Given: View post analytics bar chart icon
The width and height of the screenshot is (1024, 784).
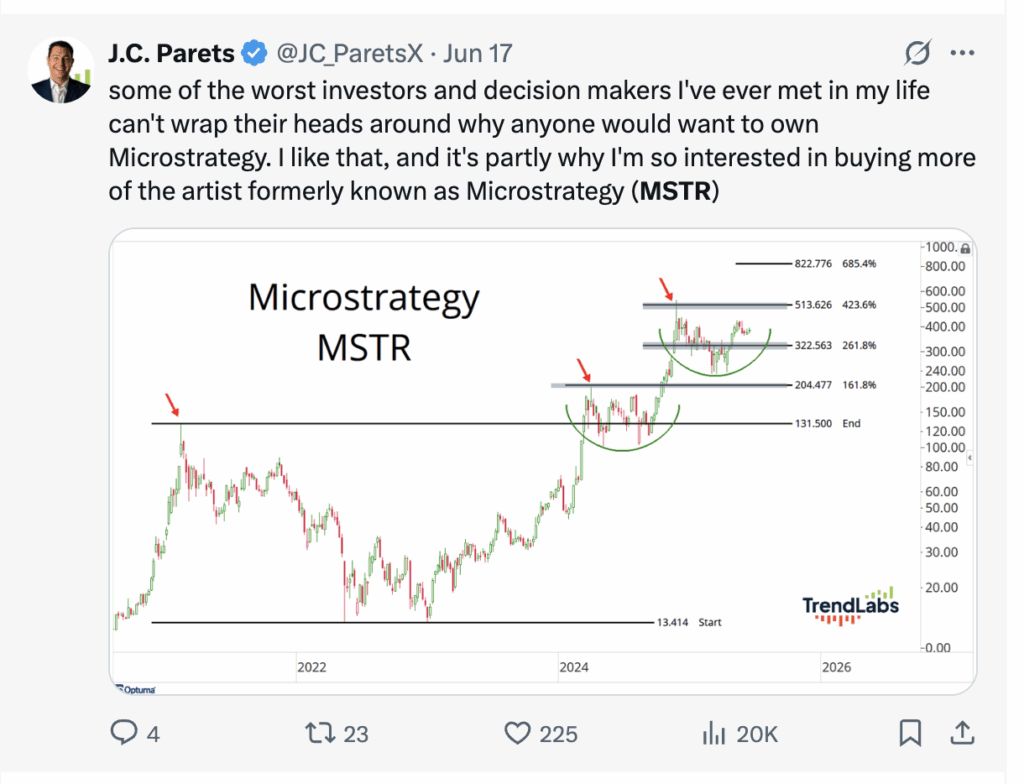Looking at the screenshot, I should tap(714, 733).
